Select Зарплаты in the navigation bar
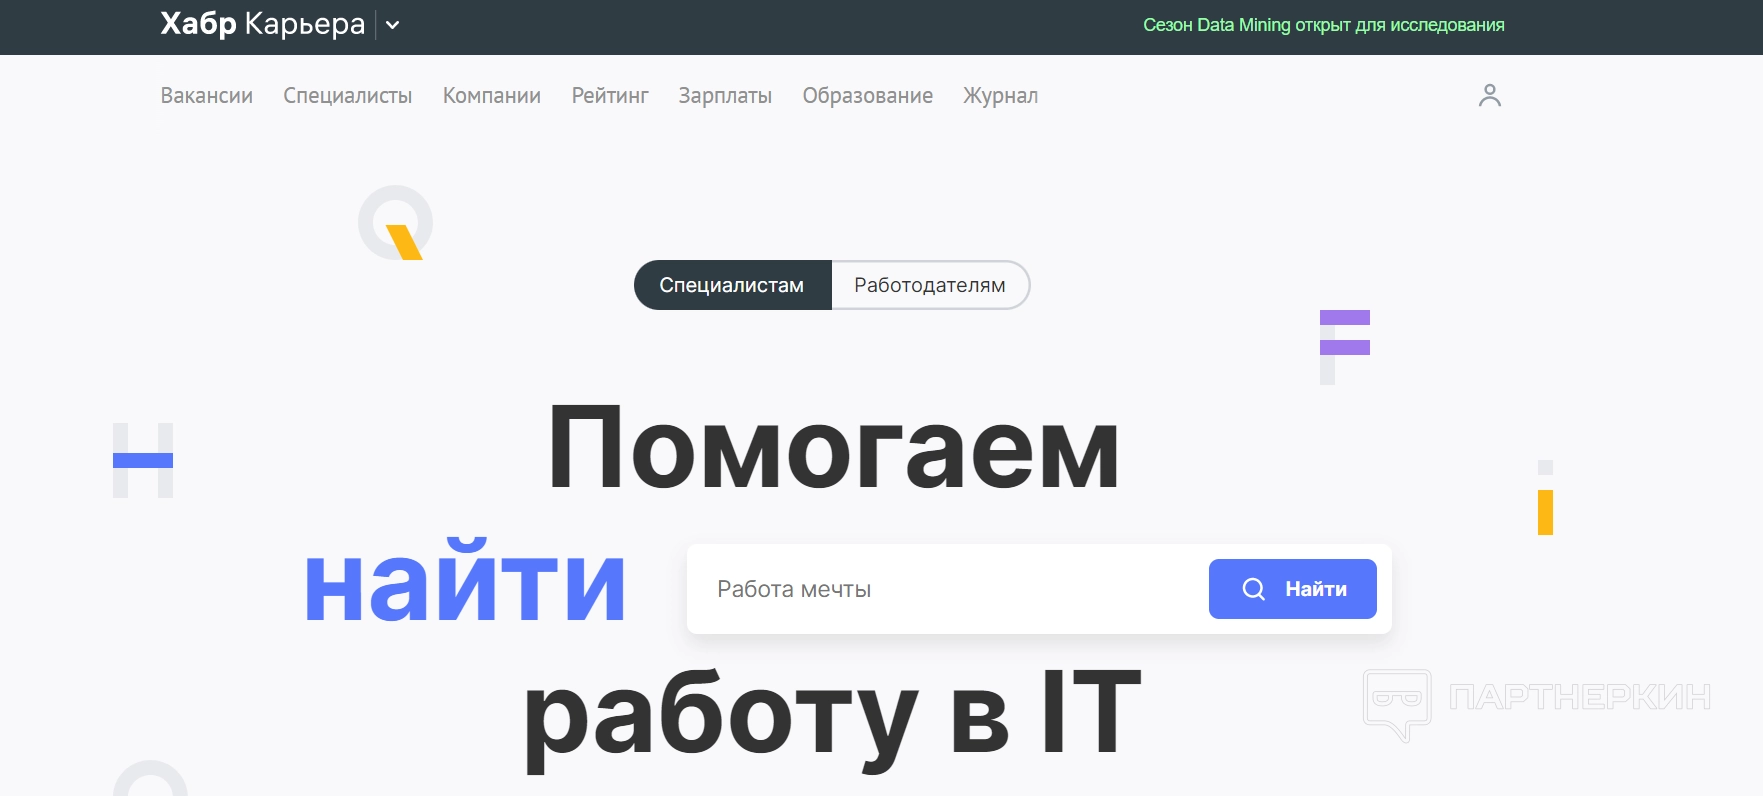 pos(725,96)
